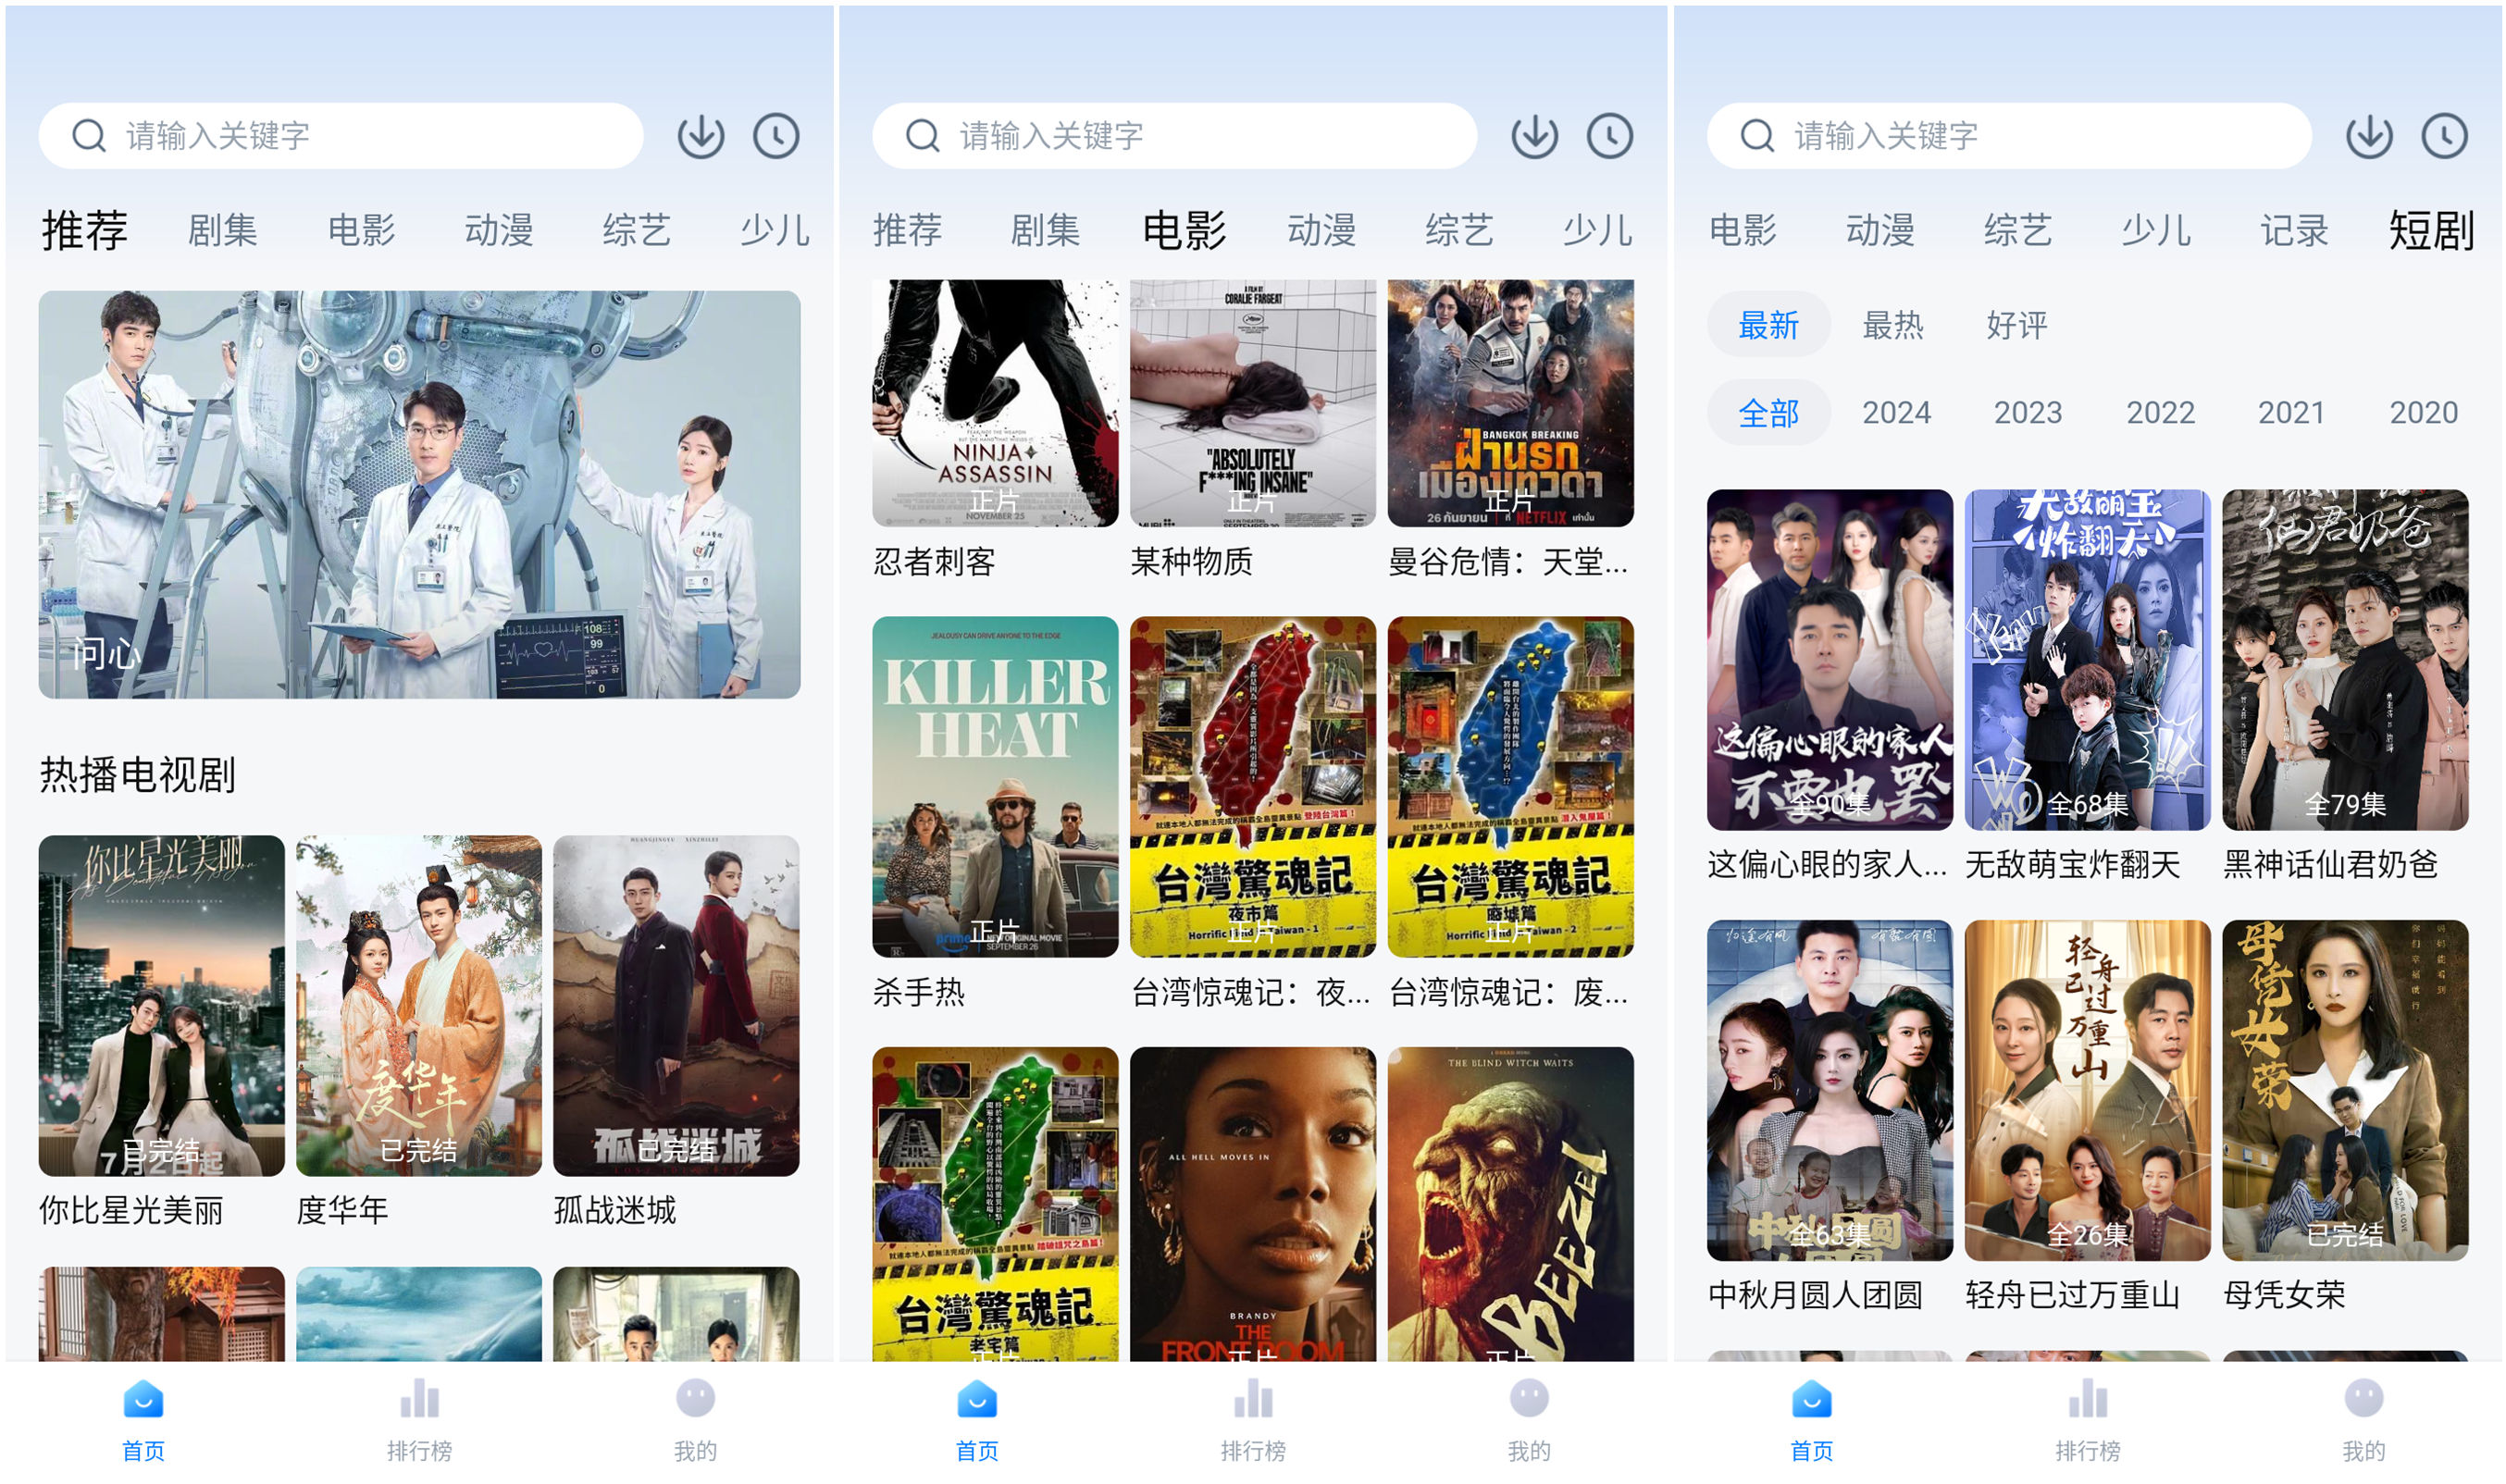Switch to 动漫 tab in left screen
The image size is (2506, 1484).
pyautogui.click(x=499, y=230)
